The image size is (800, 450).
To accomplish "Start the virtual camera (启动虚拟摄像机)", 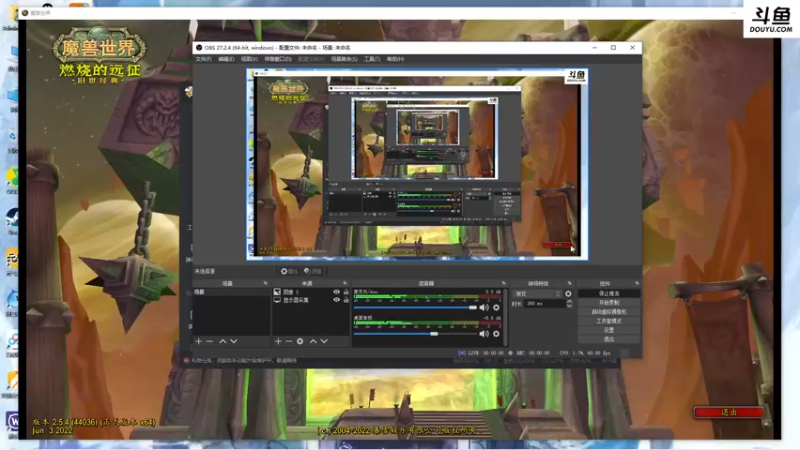I will click(x=609, y=312).
